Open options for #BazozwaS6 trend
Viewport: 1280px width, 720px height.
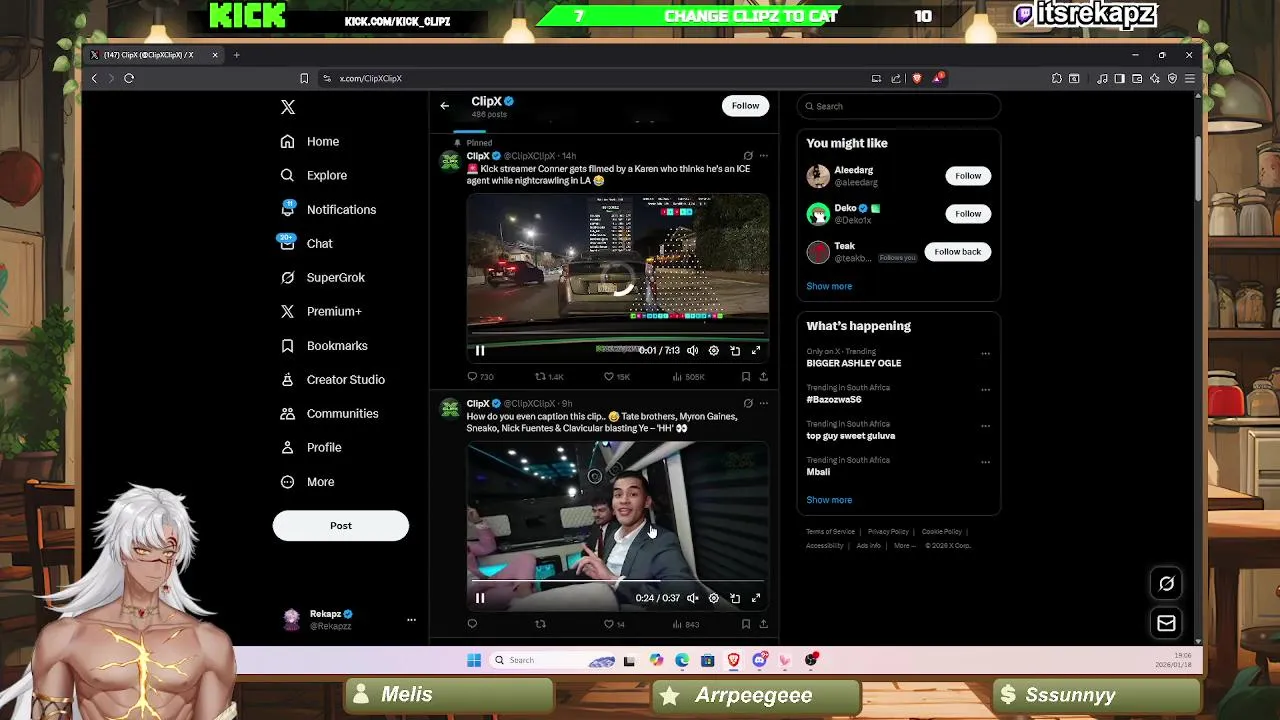click(x=986, y=389)
